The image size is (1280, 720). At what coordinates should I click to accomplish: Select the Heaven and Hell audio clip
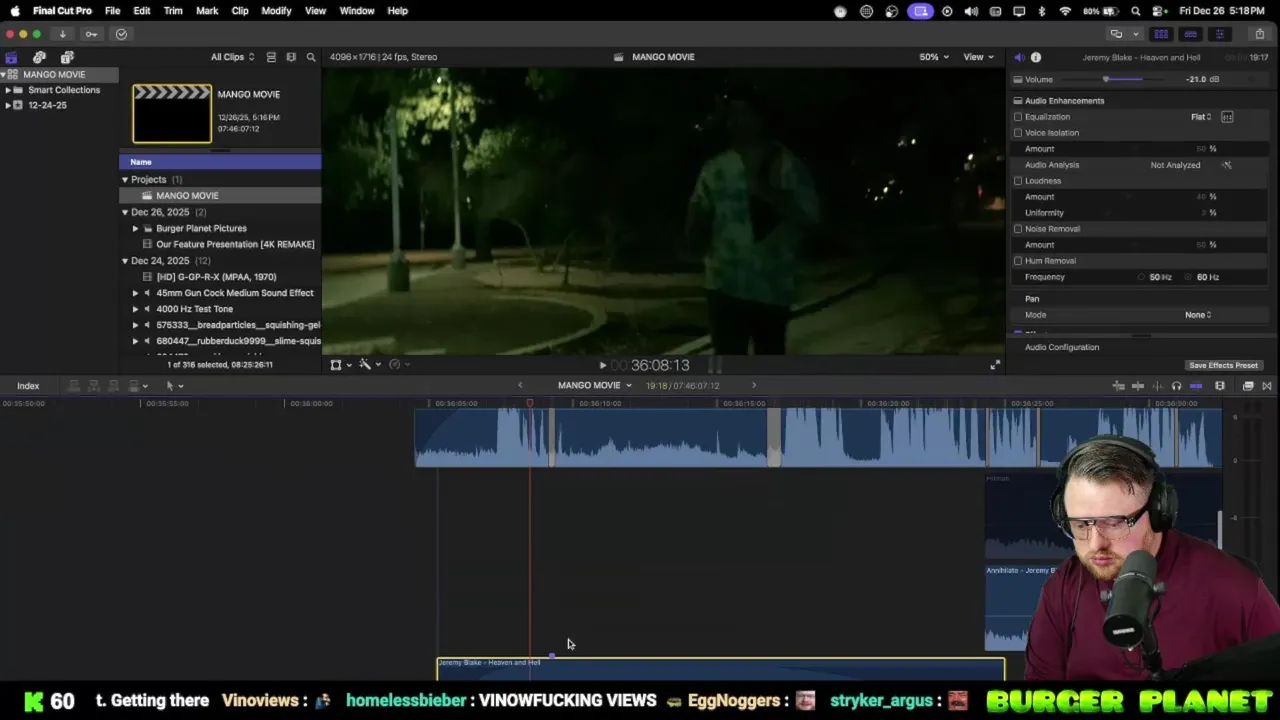click(720, 669)
